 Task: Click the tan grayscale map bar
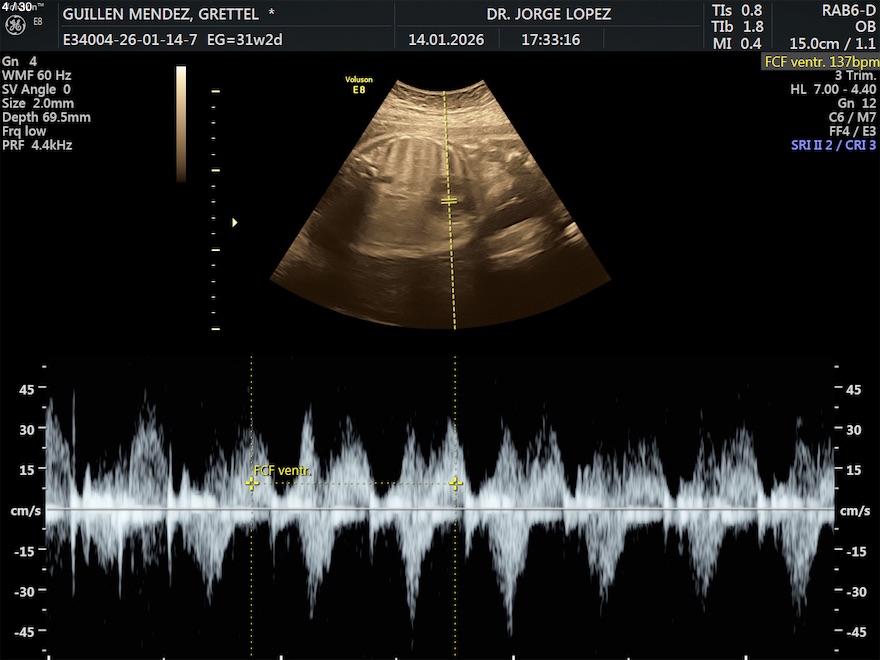click(181, 124)
